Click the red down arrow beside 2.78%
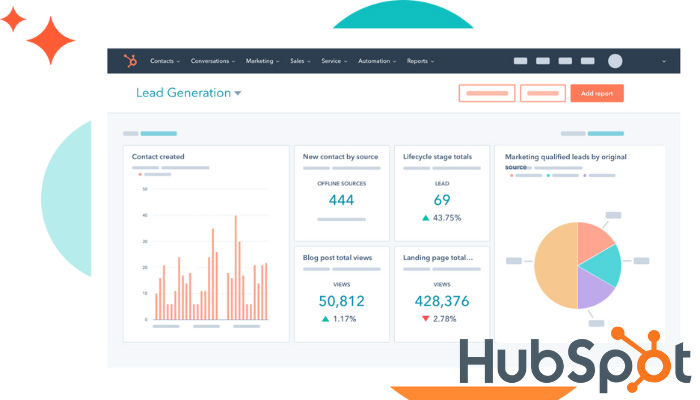Image resolution: width=700 pixels, height=400 pixels. point(425,319)
